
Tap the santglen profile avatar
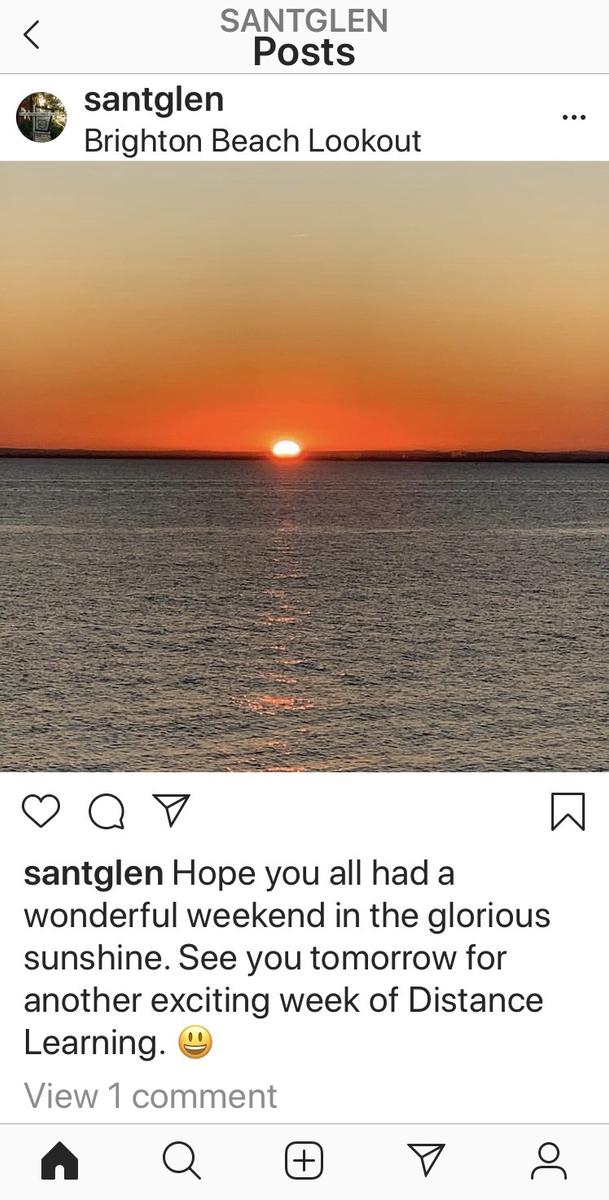[x=41, y=118]
